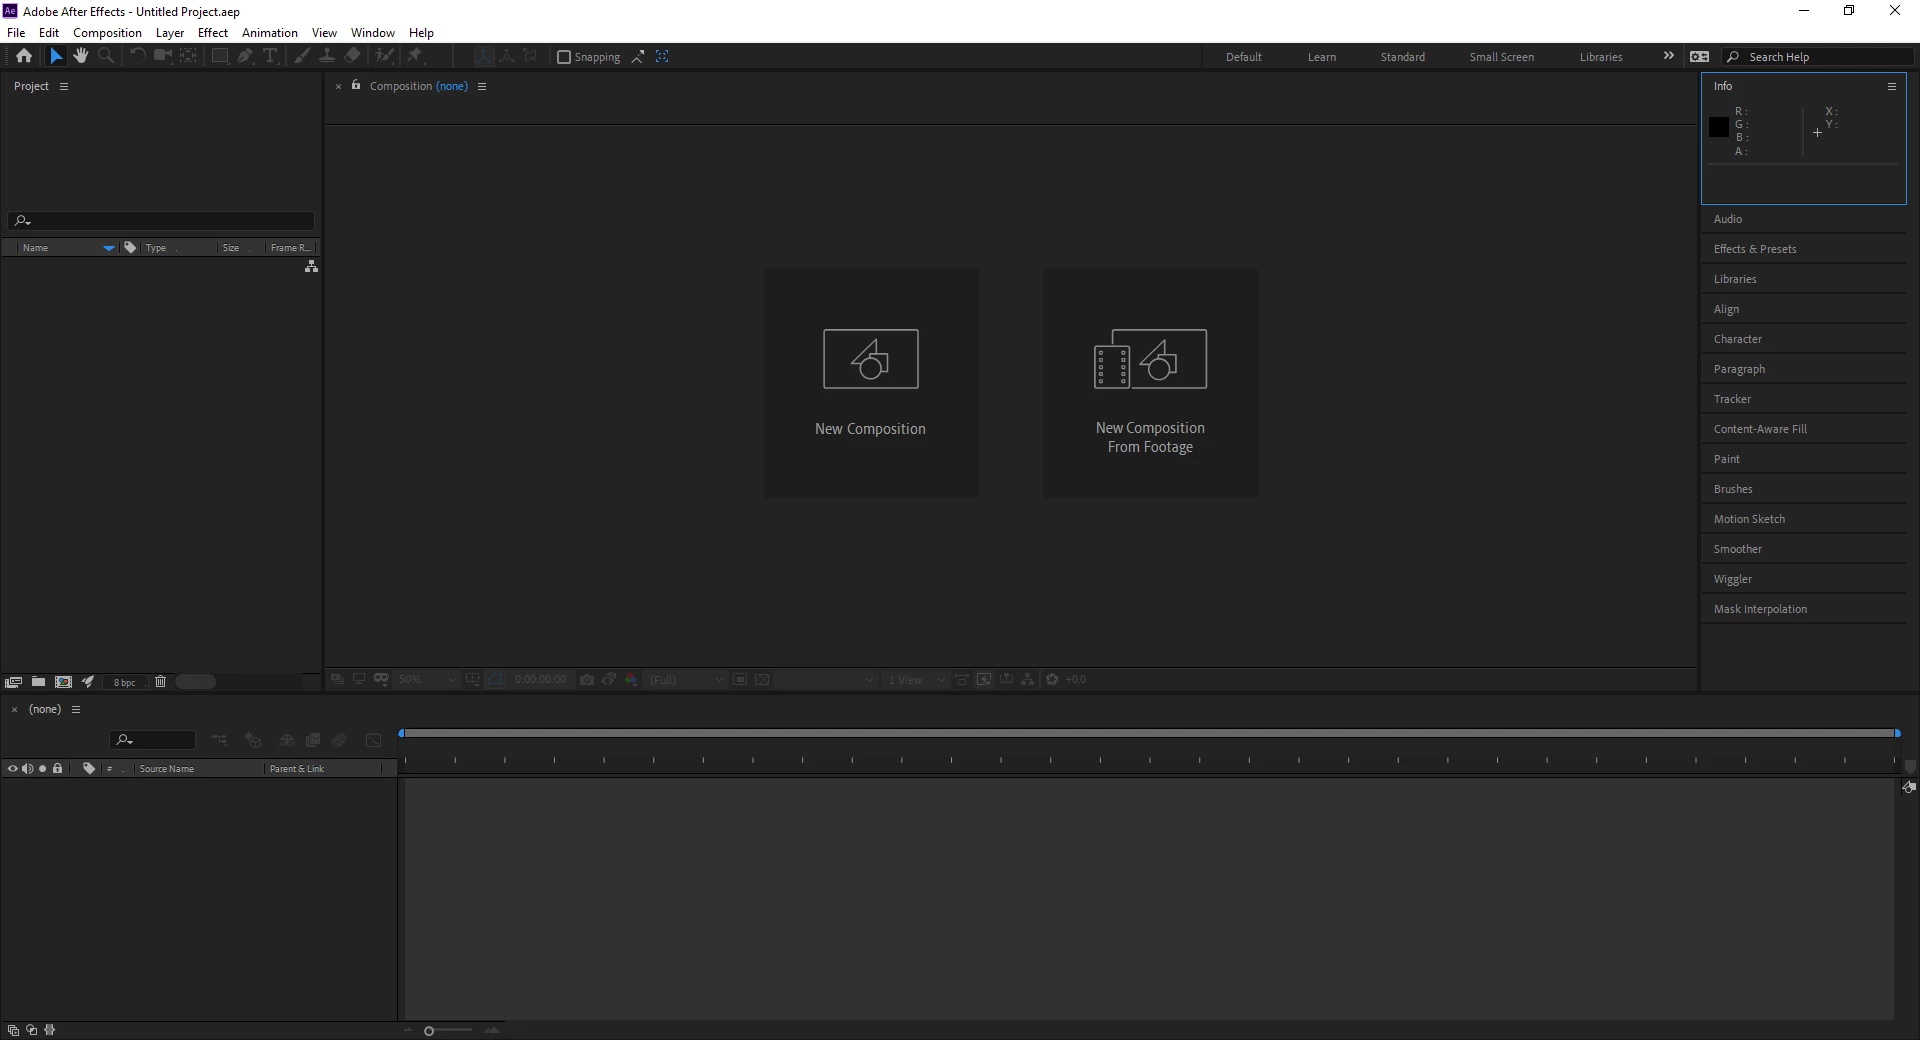1920x1040 pixels.
Task: Switch to the Standard workspace
Action: [x=1403, y=57]
